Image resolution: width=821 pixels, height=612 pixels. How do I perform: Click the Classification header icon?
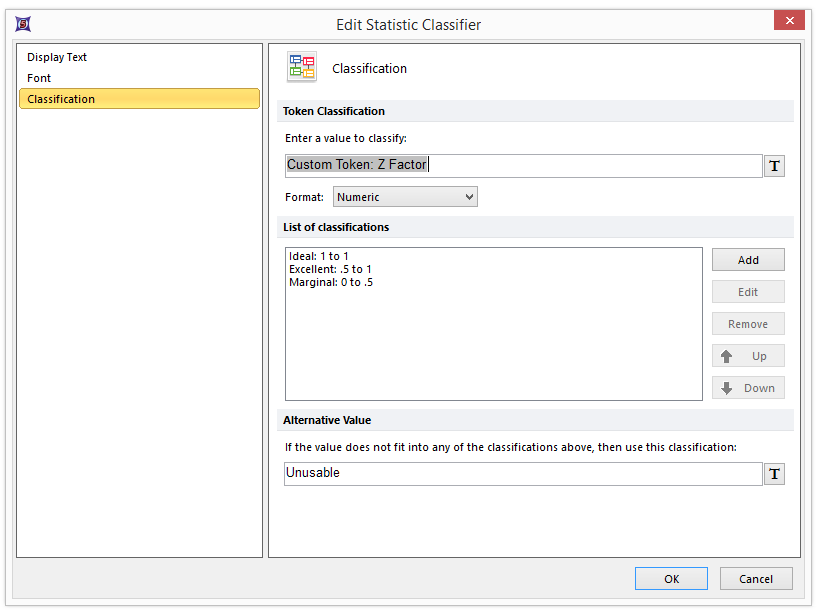point(301,67)
